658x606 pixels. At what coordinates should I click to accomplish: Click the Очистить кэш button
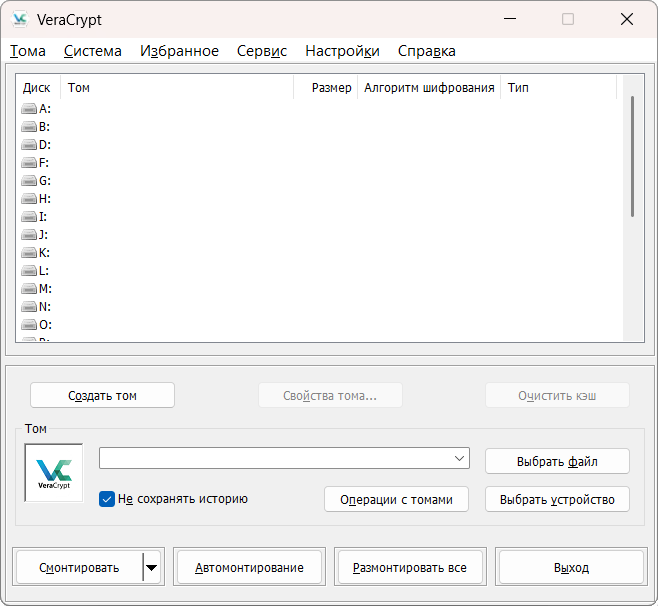pyautogui.click(x=557, y=395)
